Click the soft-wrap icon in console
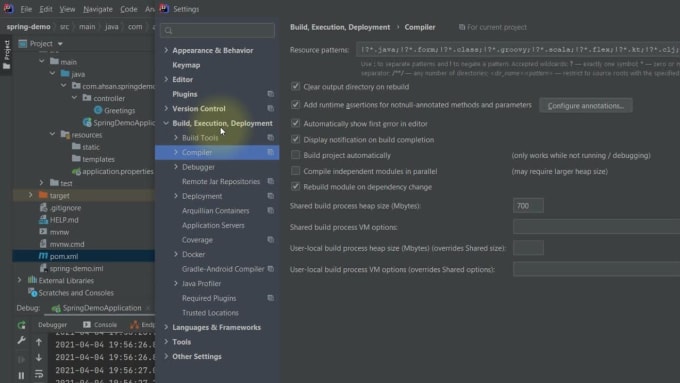This screenshot has height=383, width=680. pyautogui.click(x=39, y=374)
